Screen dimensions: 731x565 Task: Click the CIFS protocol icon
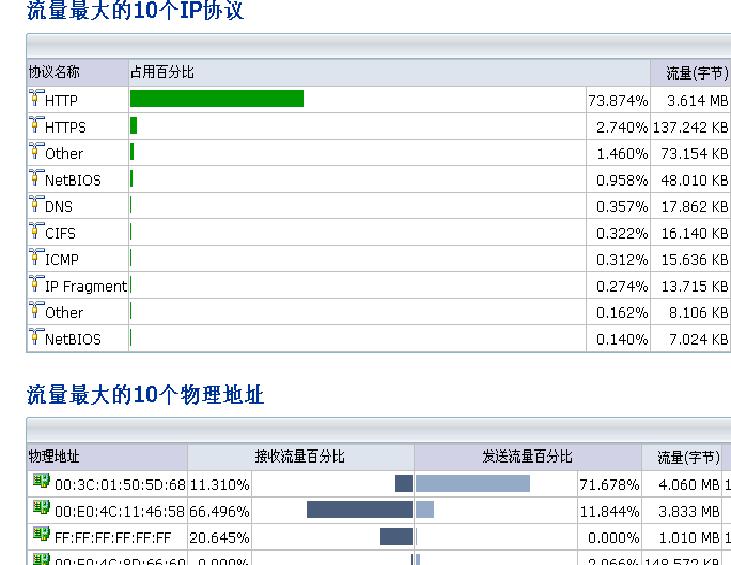pos(37,231)
